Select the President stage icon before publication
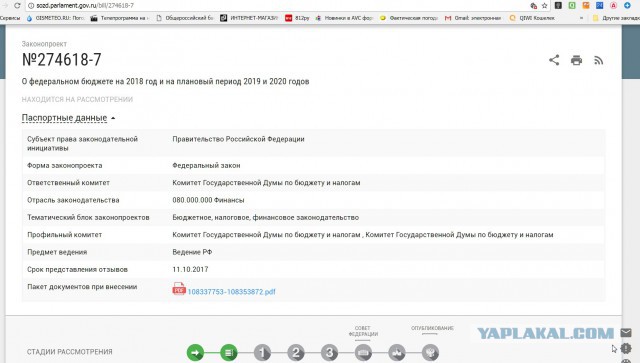 click(397, 352)
